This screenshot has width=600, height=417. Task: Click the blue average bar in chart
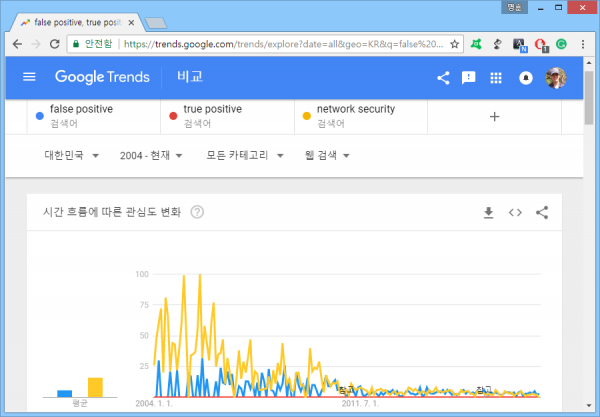(x=64, y=393)
